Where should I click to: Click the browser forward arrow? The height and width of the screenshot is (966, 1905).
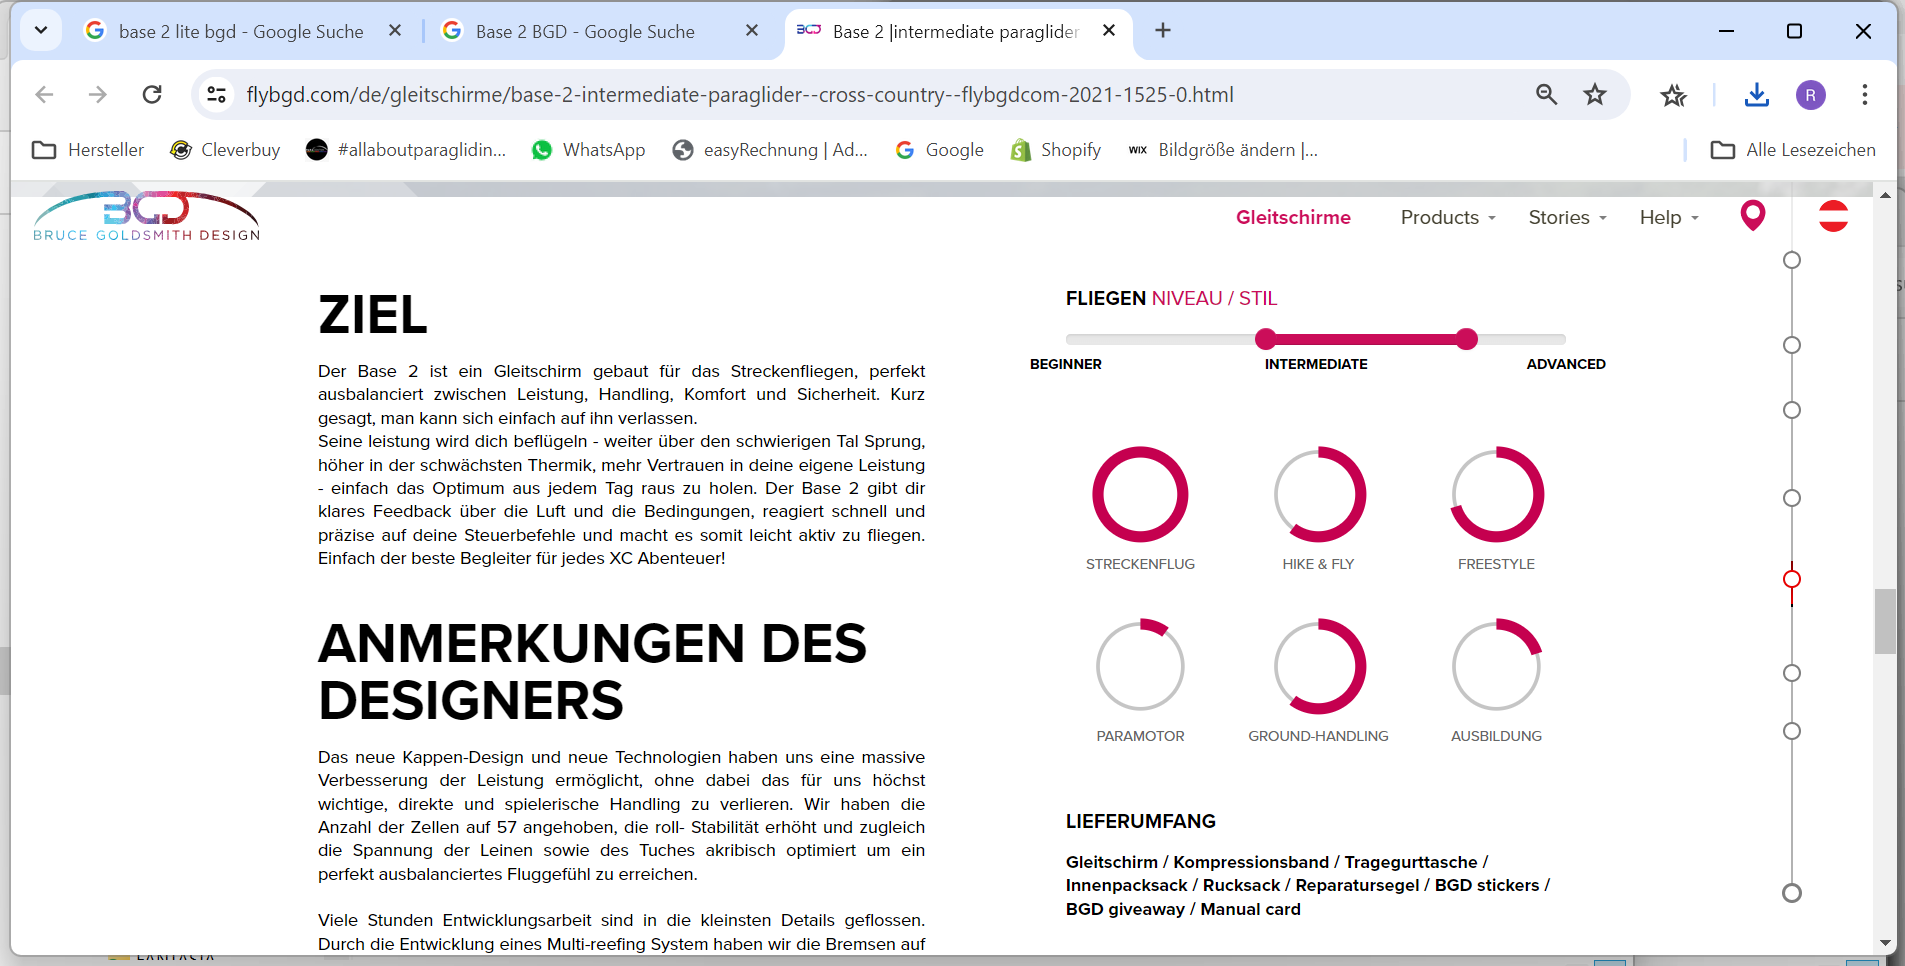98,95
